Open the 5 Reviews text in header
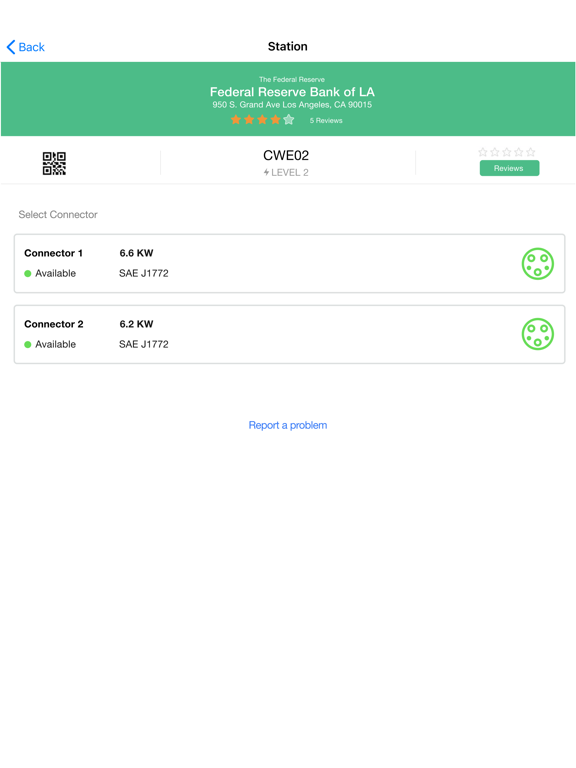 click(x=326, y=120)
